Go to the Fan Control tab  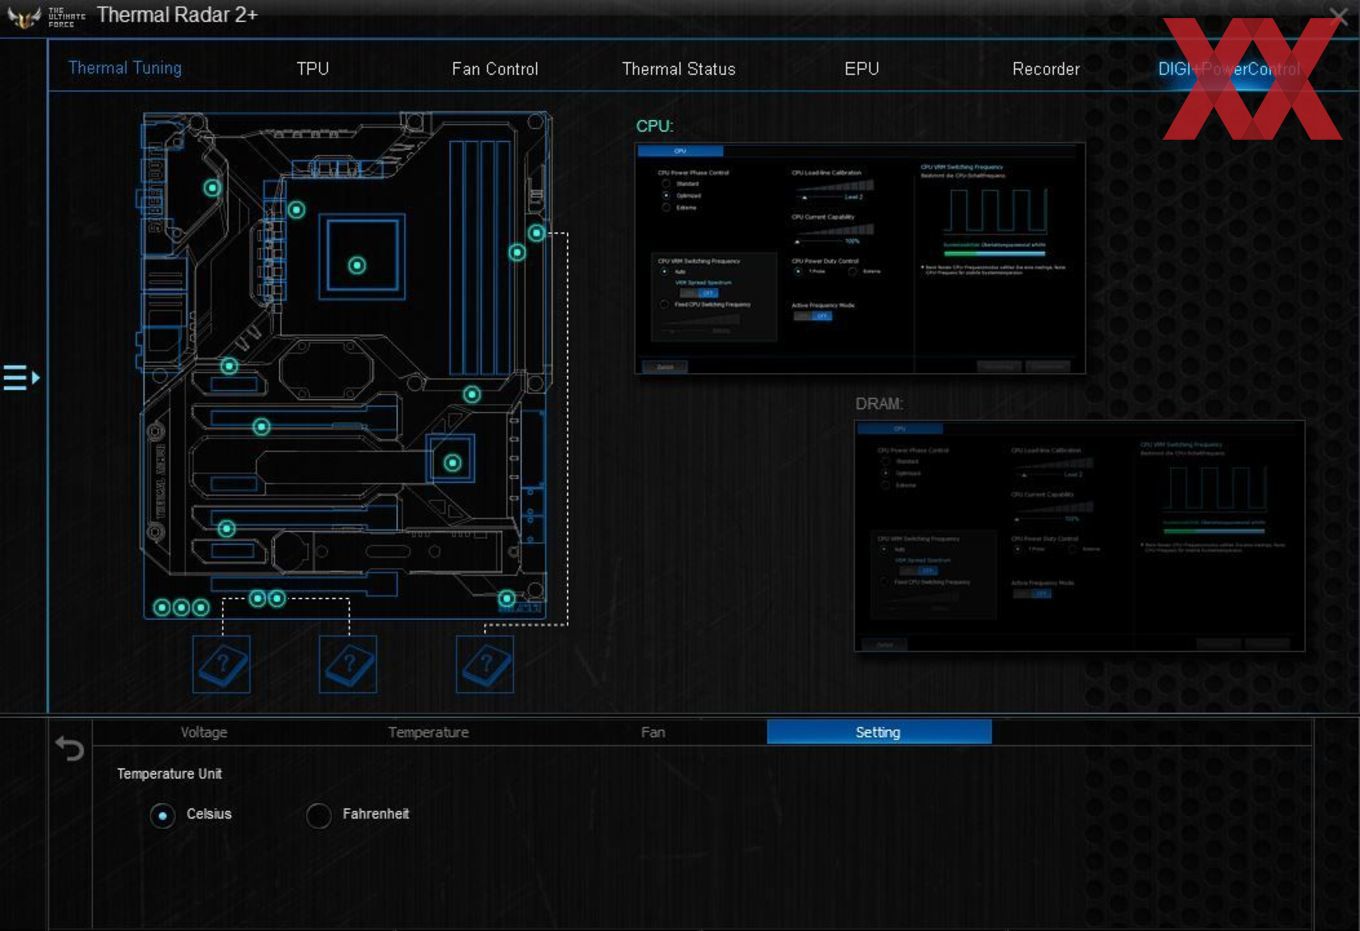coord(495,69)
